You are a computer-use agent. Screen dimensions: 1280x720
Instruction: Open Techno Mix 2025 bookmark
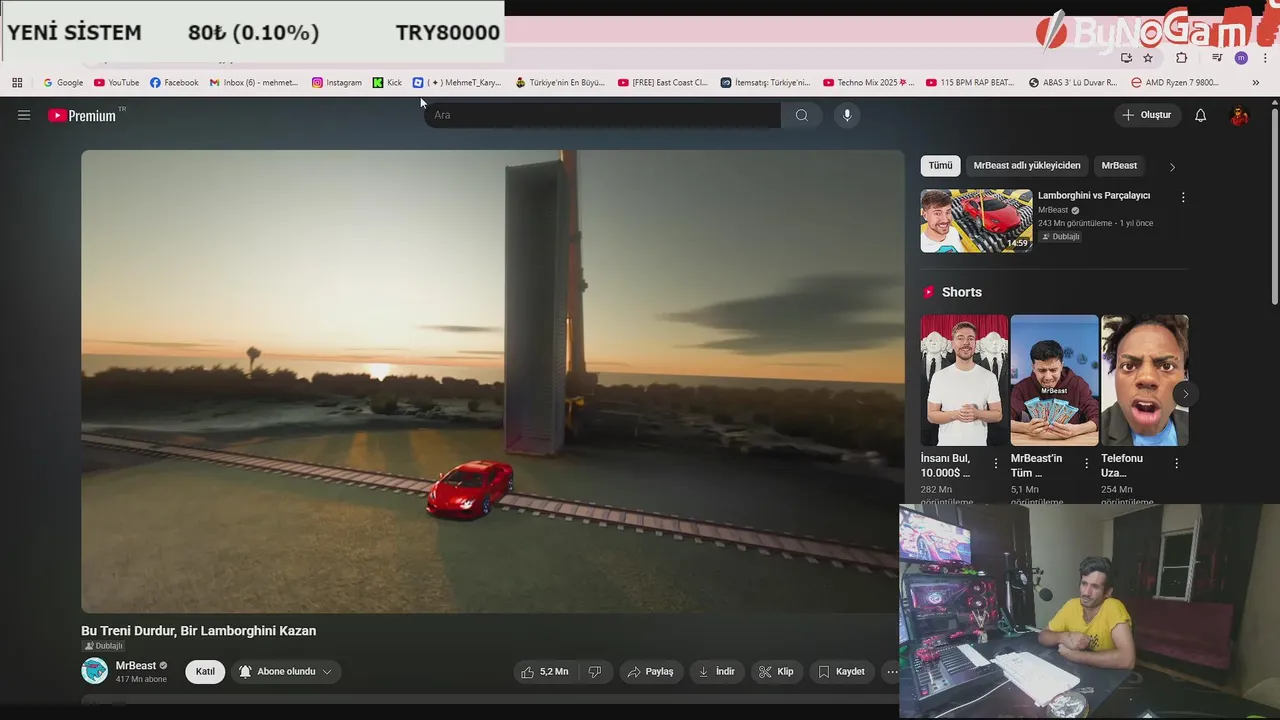point(869,83)
